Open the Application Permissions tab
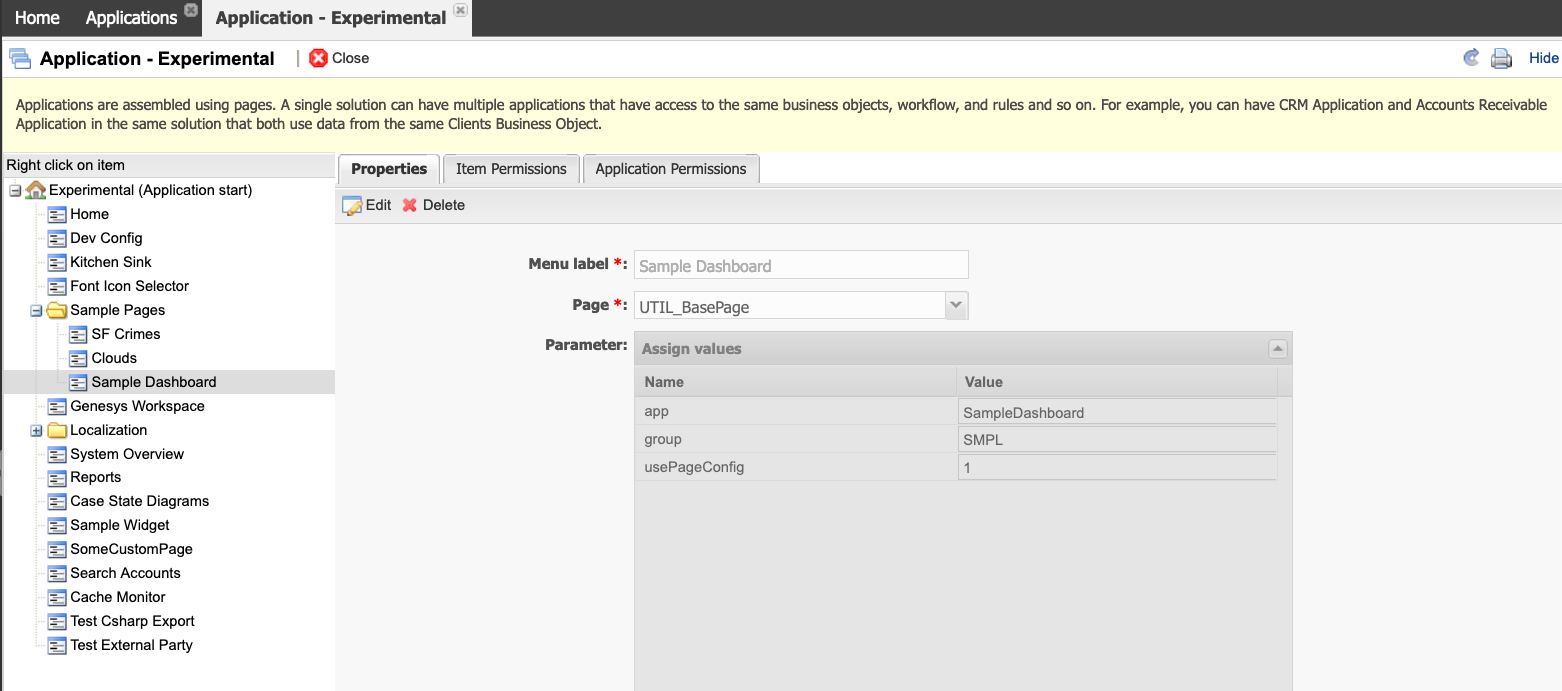This screenshot has height=691, width=1562. click(x=670, y=169)
